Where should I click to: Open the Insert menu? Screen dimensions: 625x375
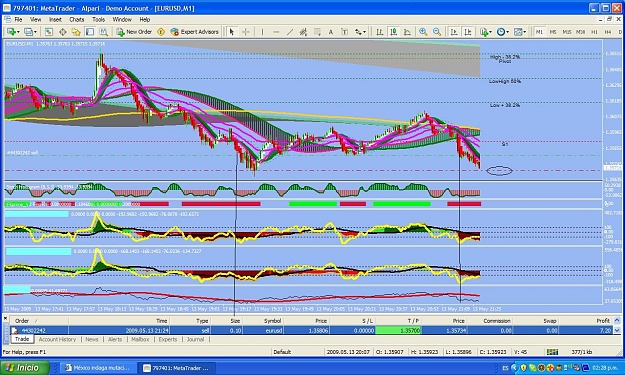(x=55, y=20)
